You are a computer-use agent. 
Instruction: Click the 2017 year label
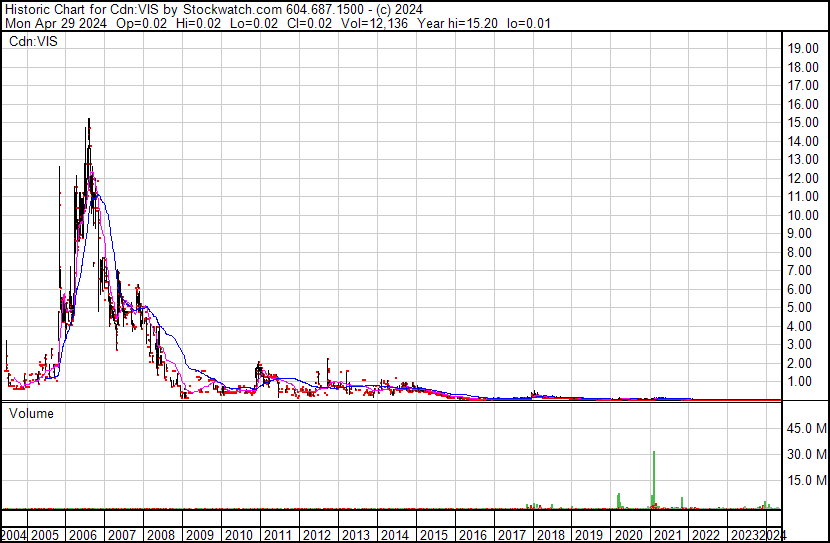tap(512, 535)
